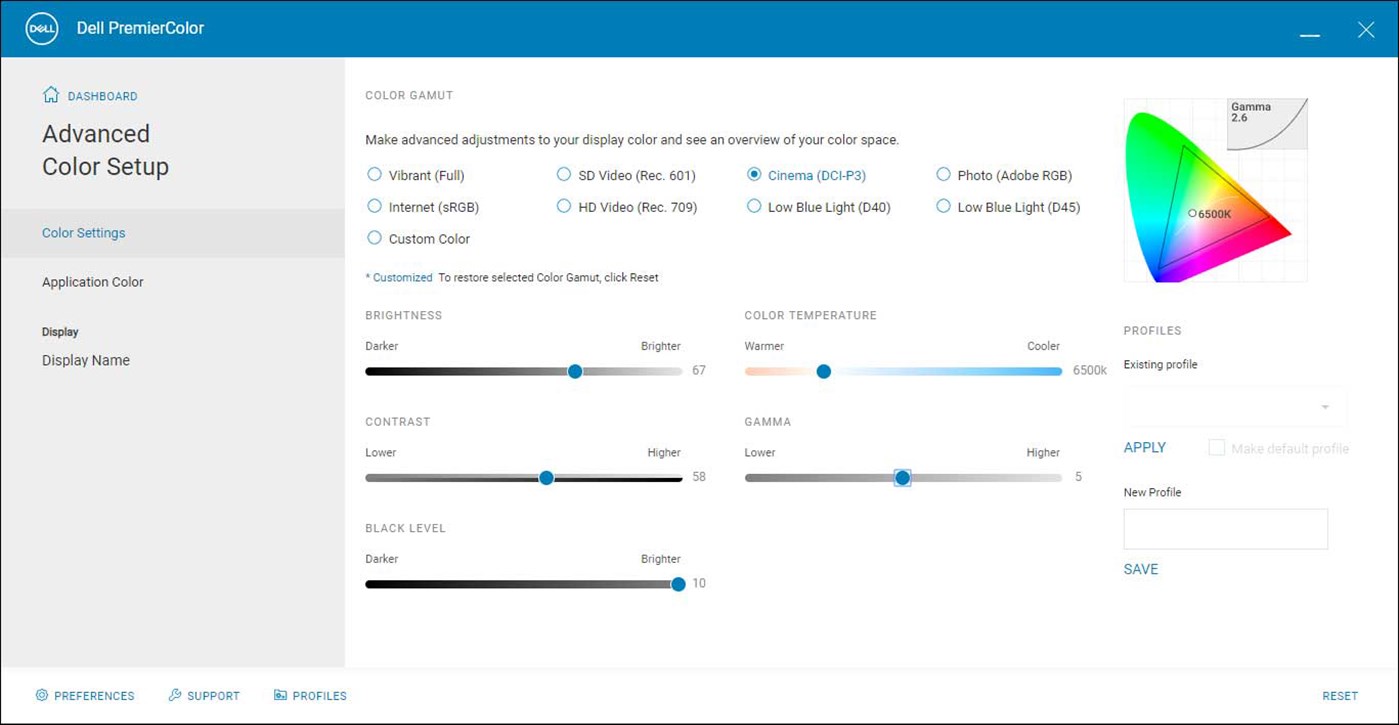Choose the Internet (sRGB) gamut
1399x725 pixels.
[x=374, y=206]
